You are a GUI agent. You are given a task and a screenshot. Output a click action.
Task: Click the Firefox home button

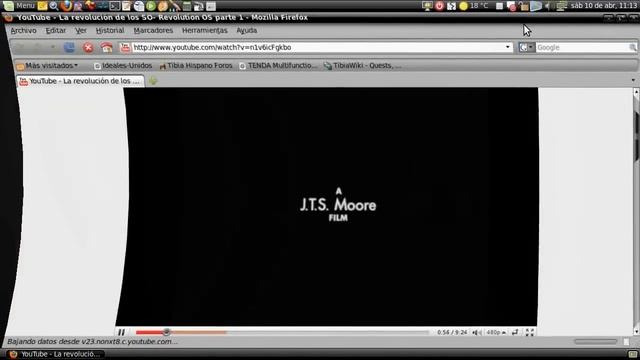point(107,48)
